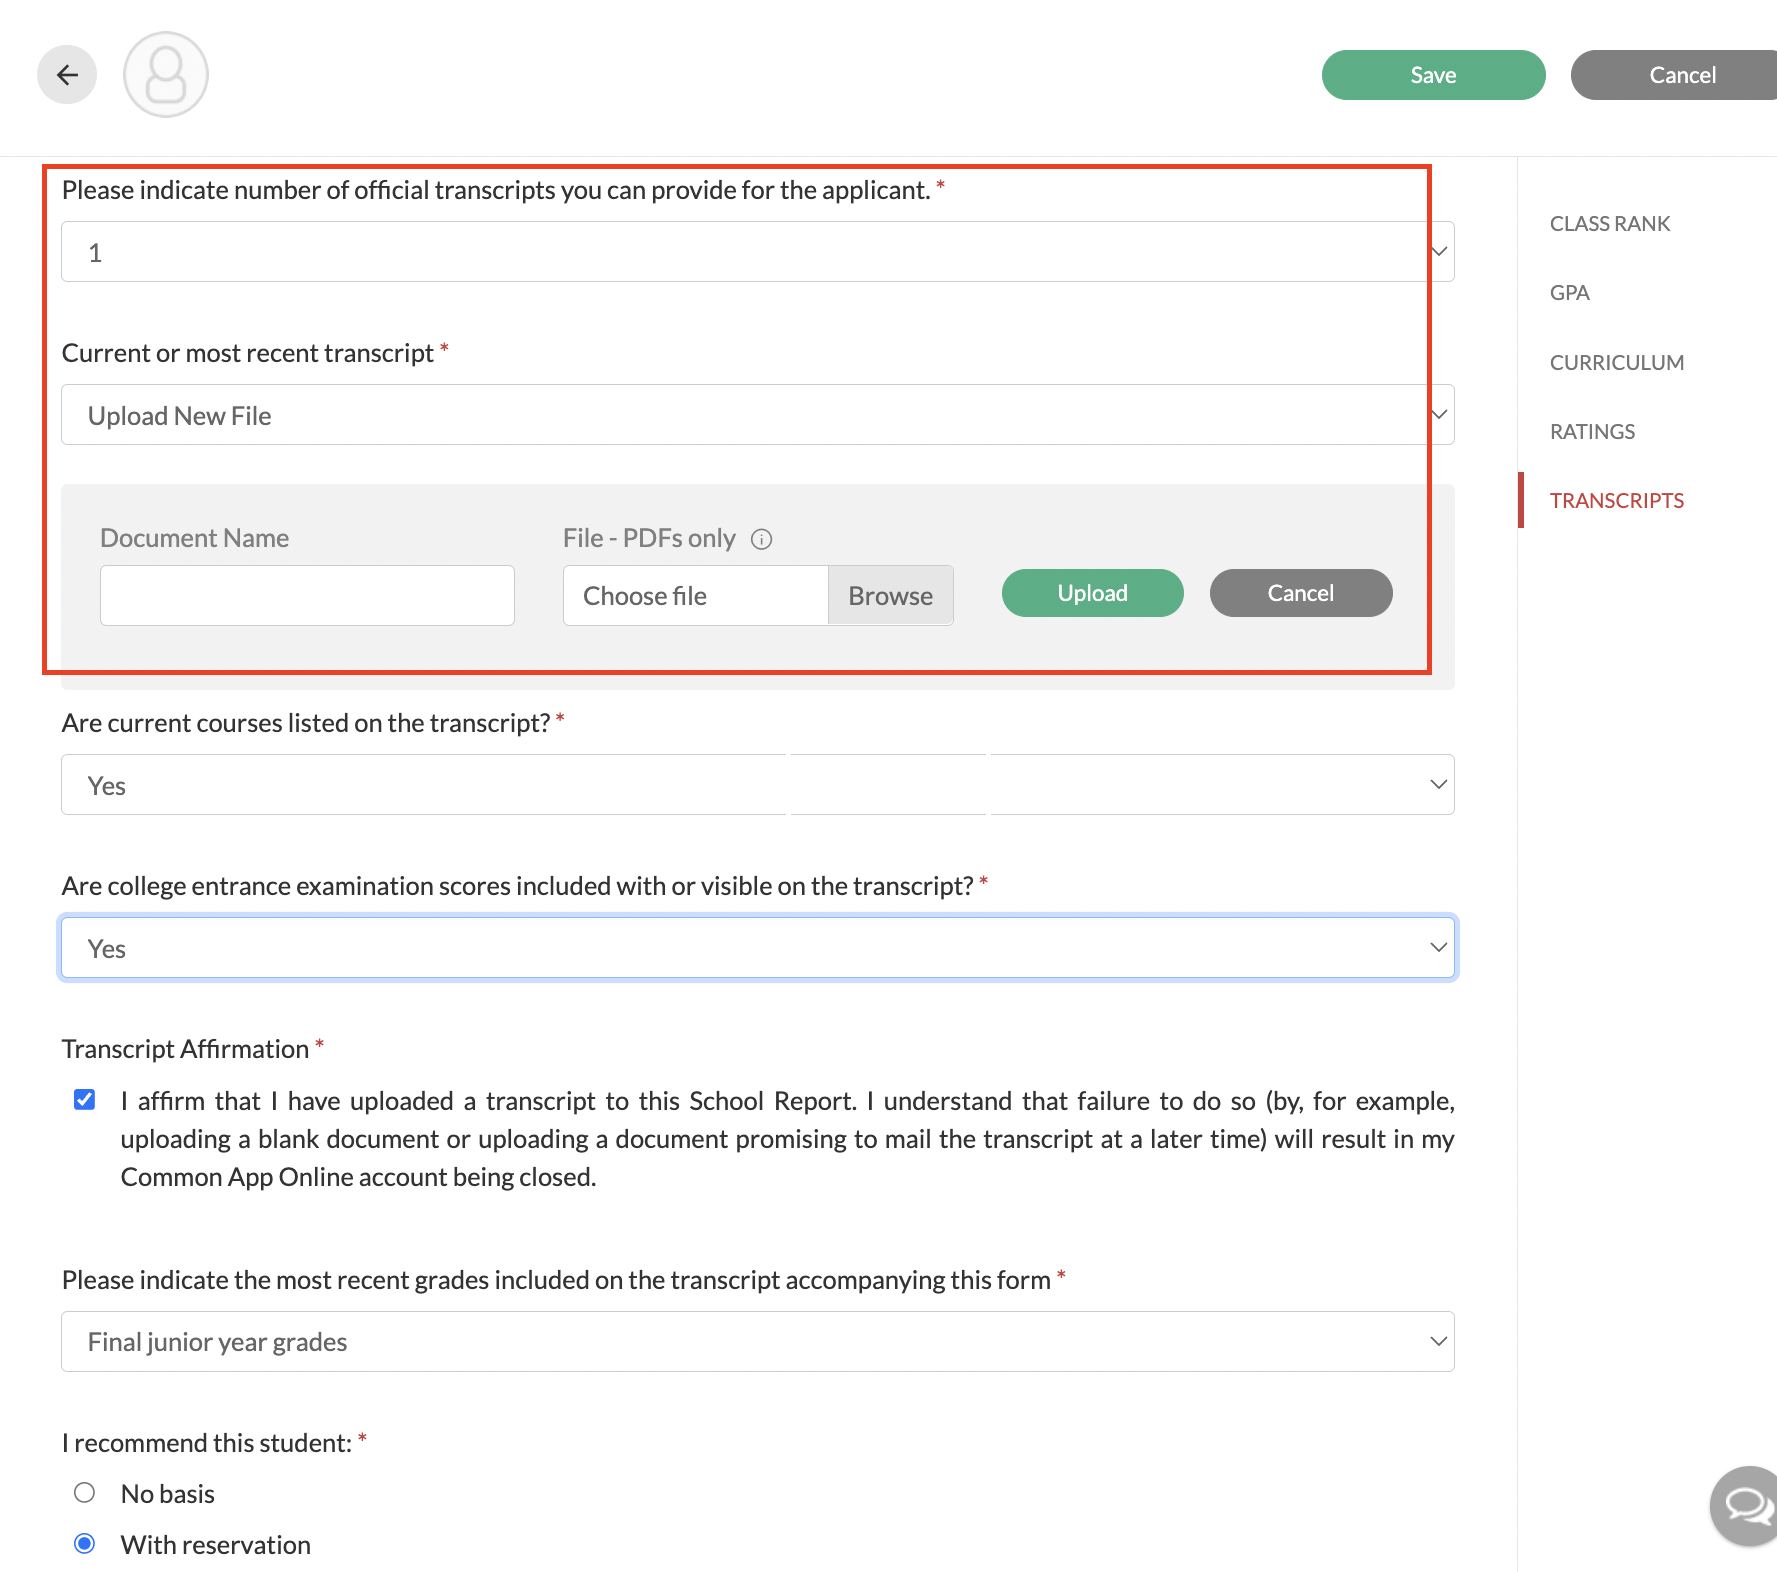Go to the Transcripts section
Image resolution: width=1777 pixels, height=1572 pixels.
1617,501
